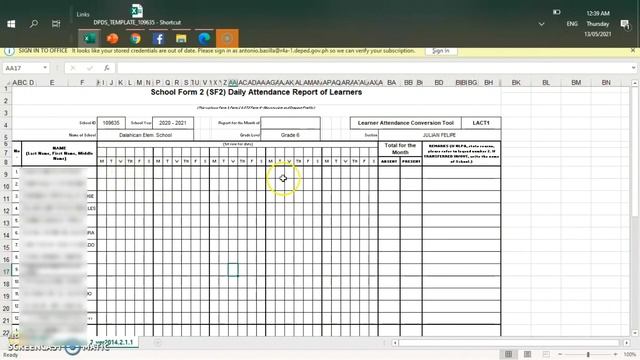Open the orange recorder app in the taskbar
This screenshot has width=640, height=360.
(227, 38)
